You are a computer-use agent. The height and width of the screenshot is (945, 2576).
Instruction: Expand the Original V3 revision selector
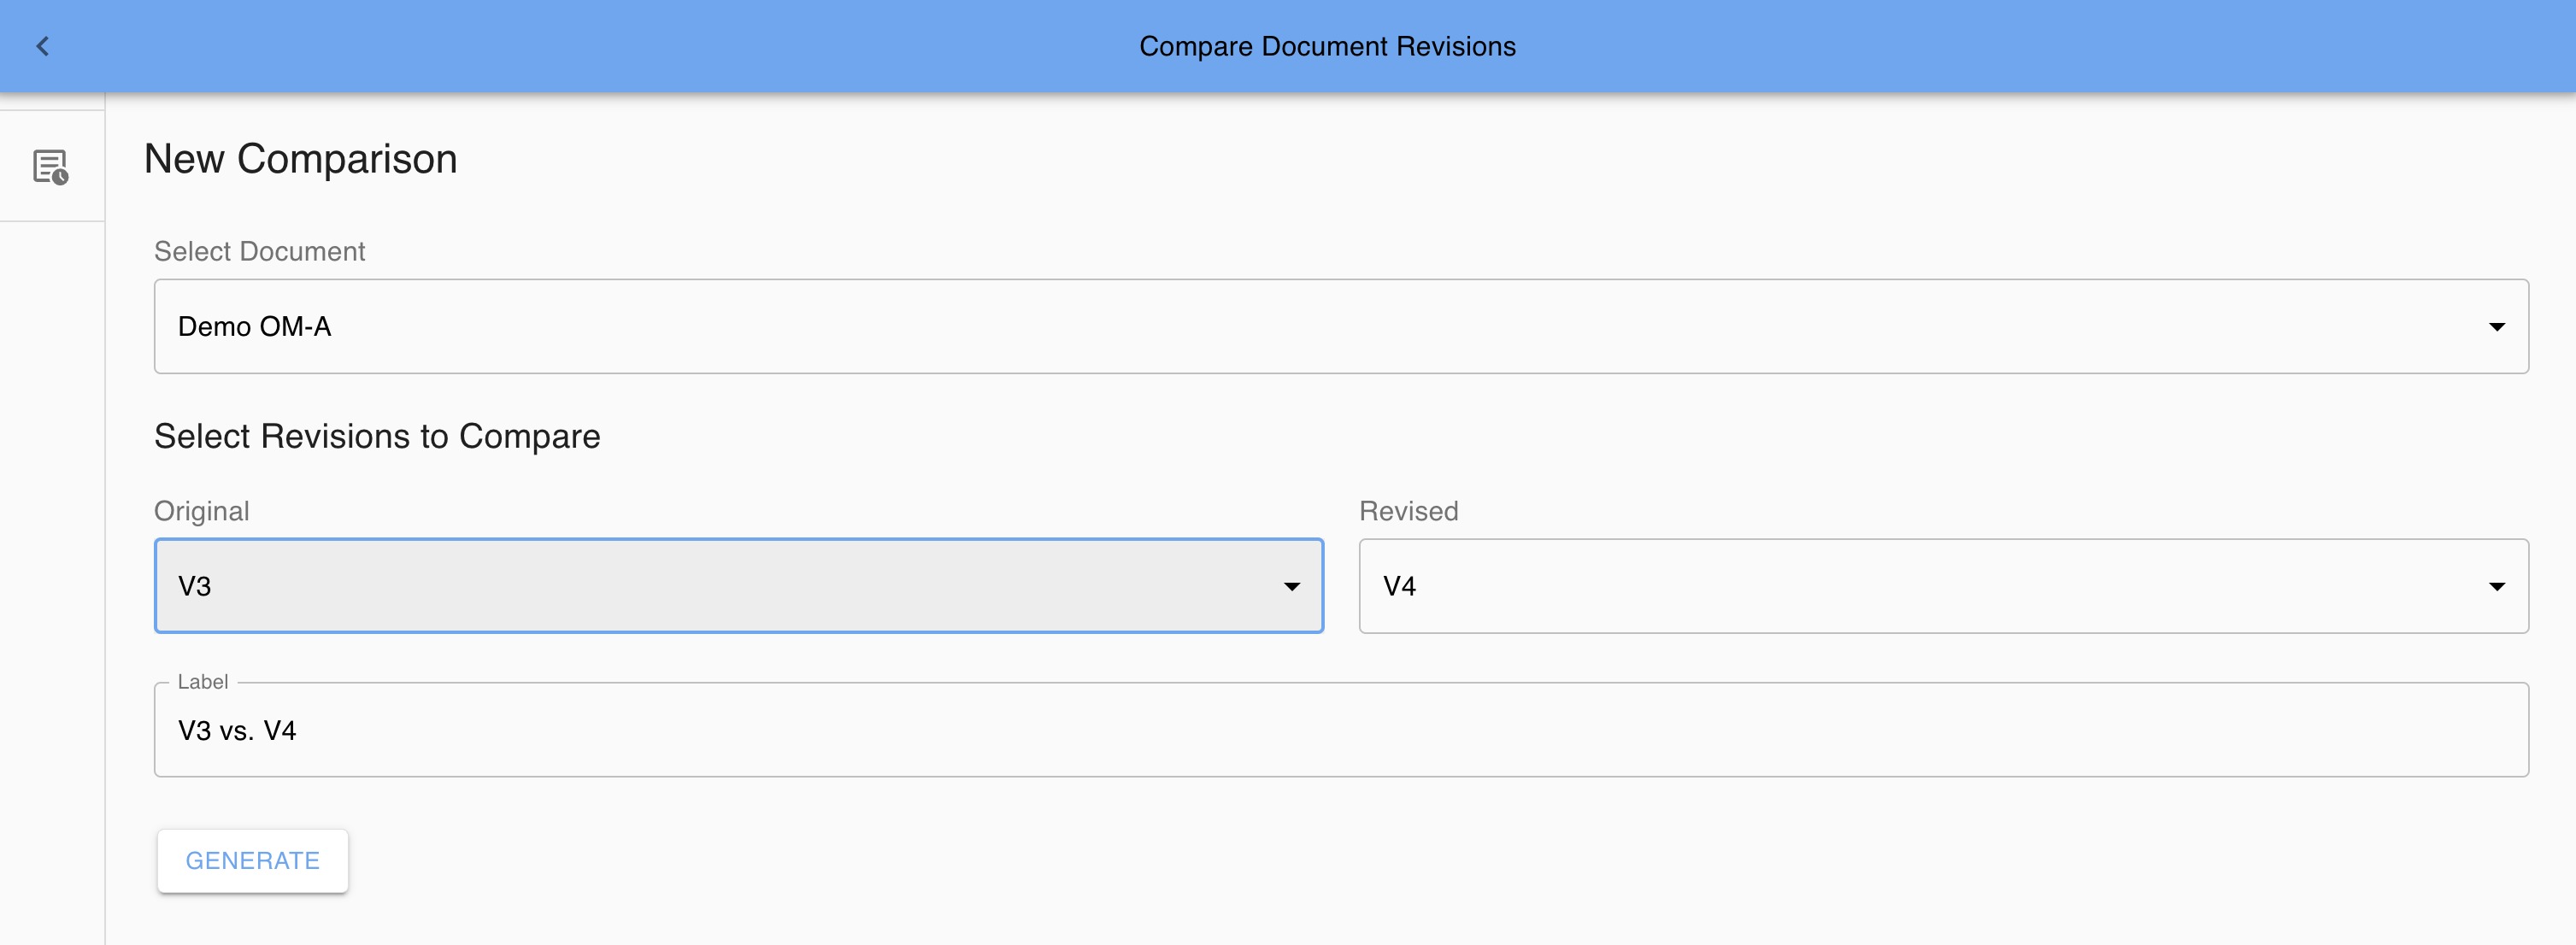738,587
